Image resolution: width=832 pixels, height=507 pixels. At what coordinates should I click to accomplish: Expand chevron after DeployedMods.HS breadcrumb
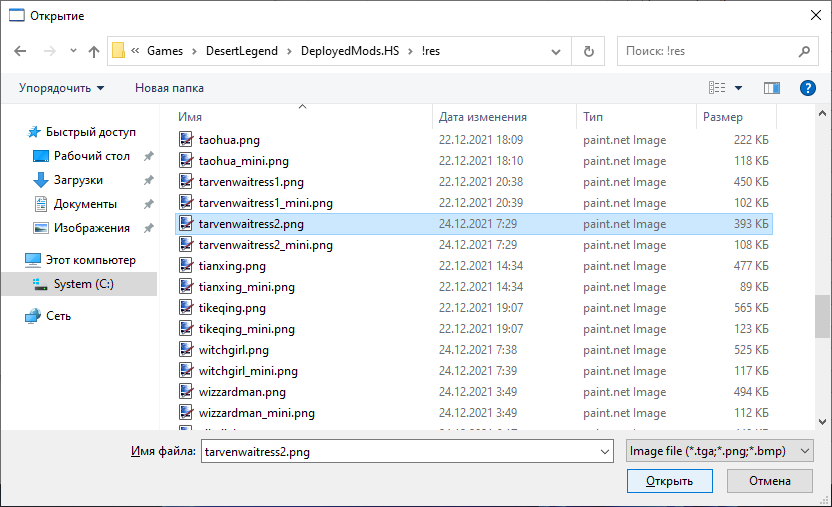[x=410, y=51]
